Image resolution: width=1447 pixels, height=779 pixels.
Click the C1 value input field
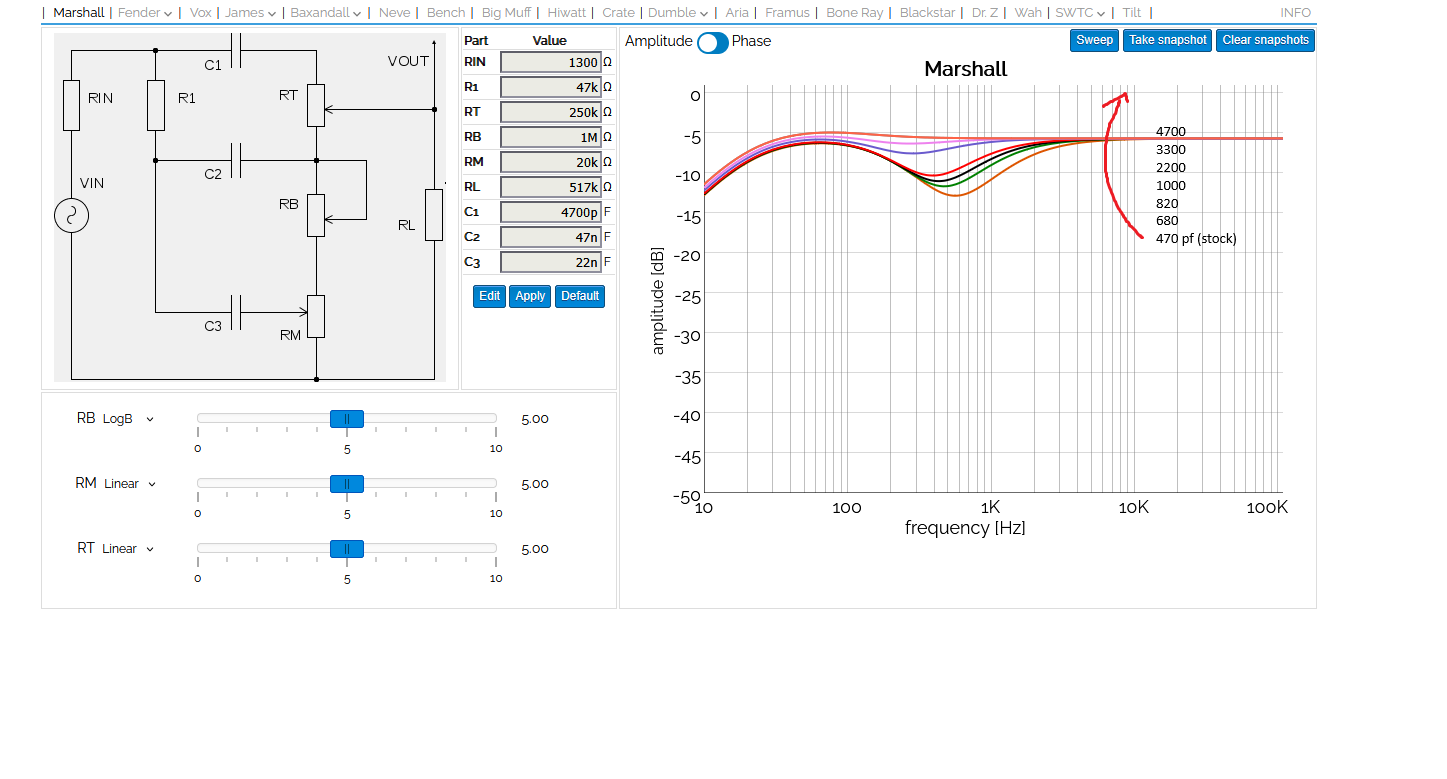coord(551,212)
